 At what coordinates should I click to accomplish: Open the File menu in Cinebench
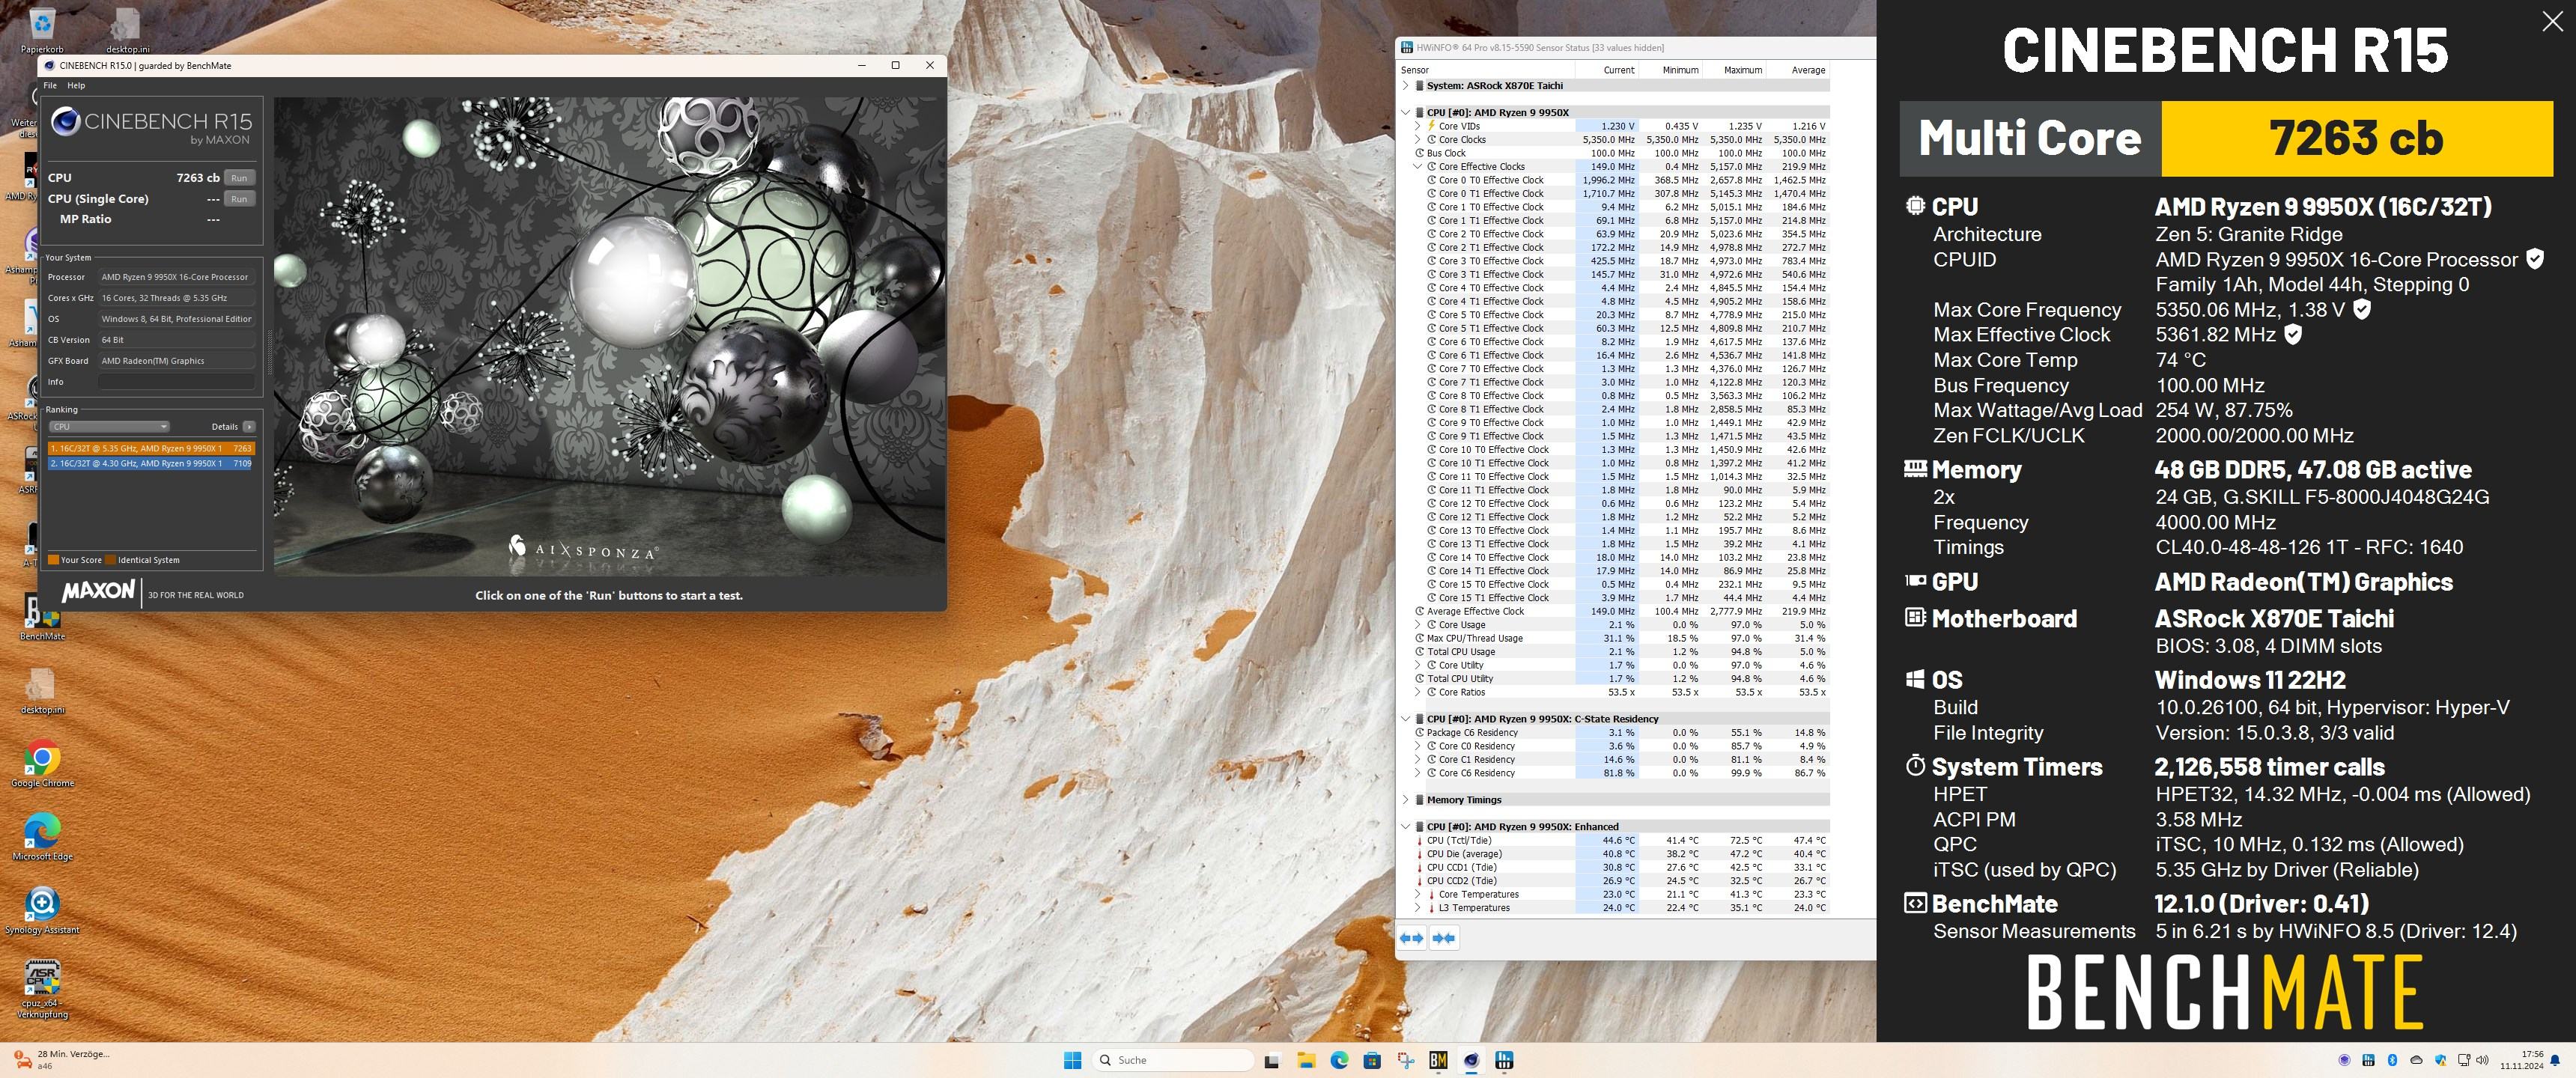point(50,86)
